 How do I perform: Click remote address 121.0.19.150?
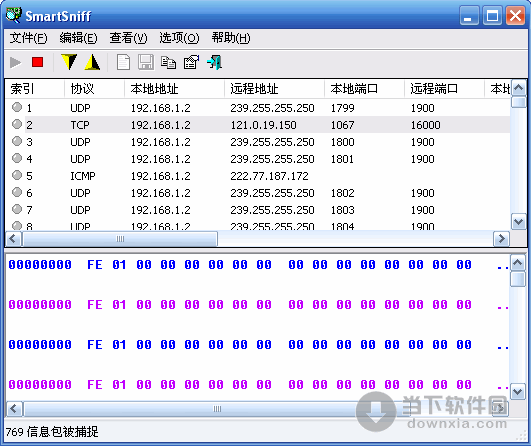[x=263, y=125]
